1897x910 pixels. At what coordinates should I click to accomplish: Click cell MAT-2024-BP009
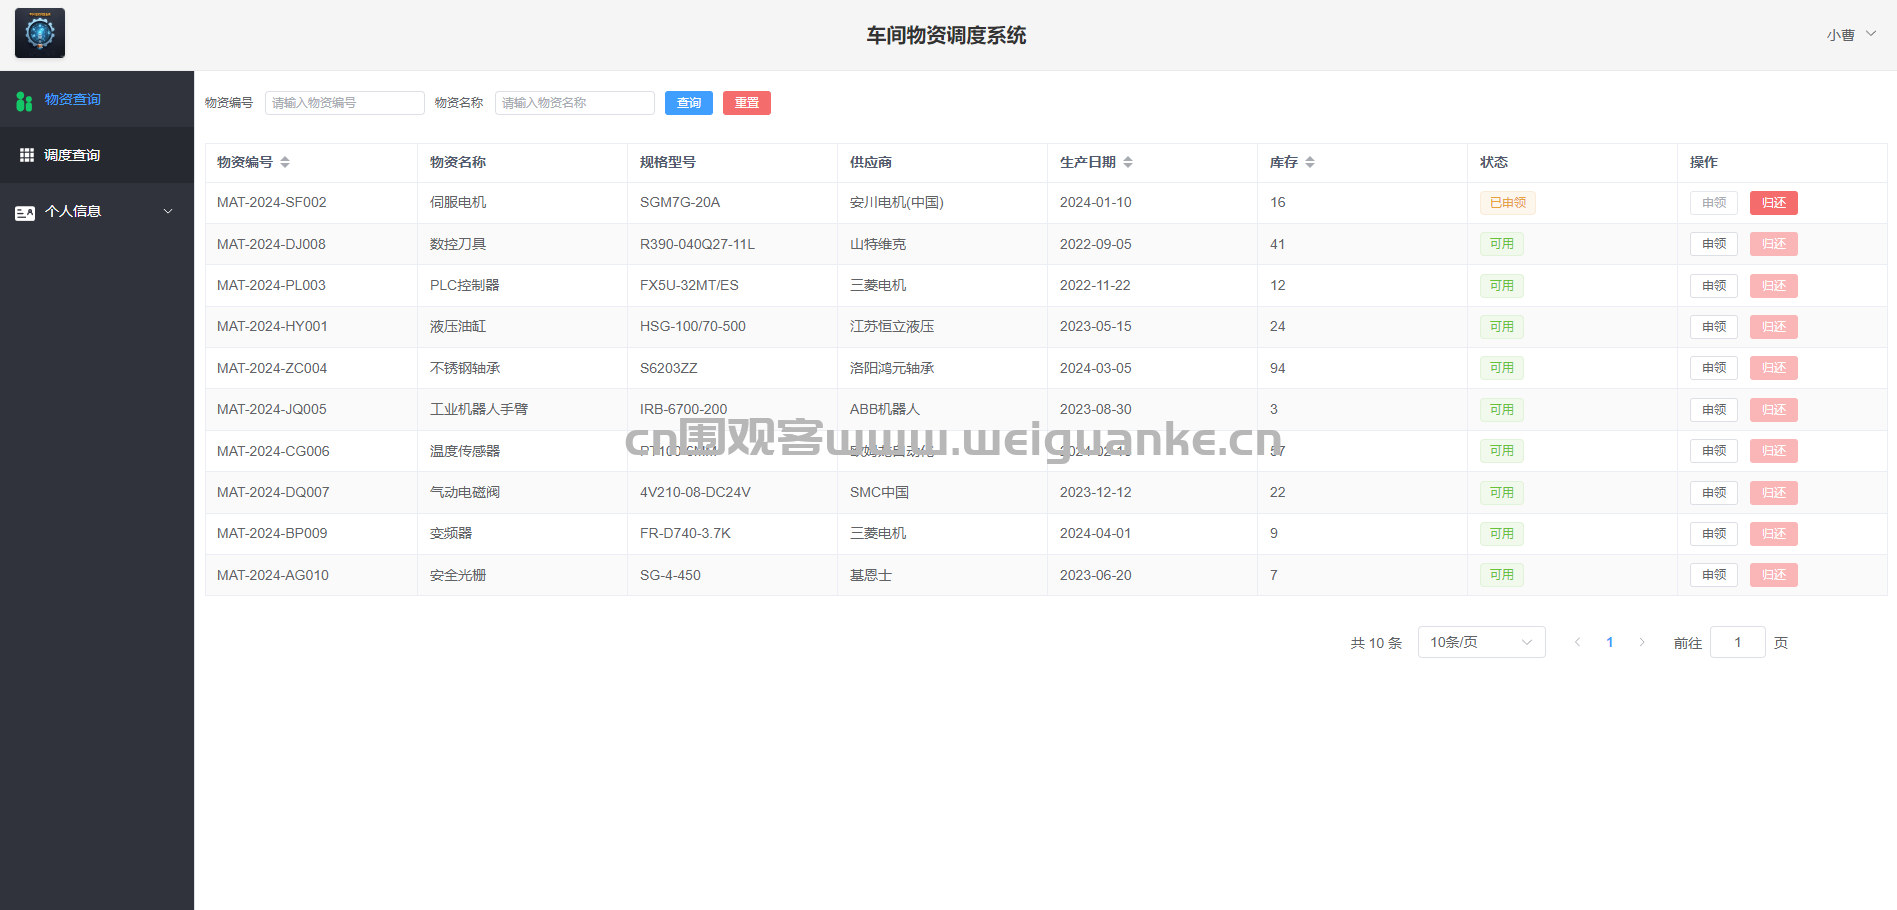click(272, 534)
